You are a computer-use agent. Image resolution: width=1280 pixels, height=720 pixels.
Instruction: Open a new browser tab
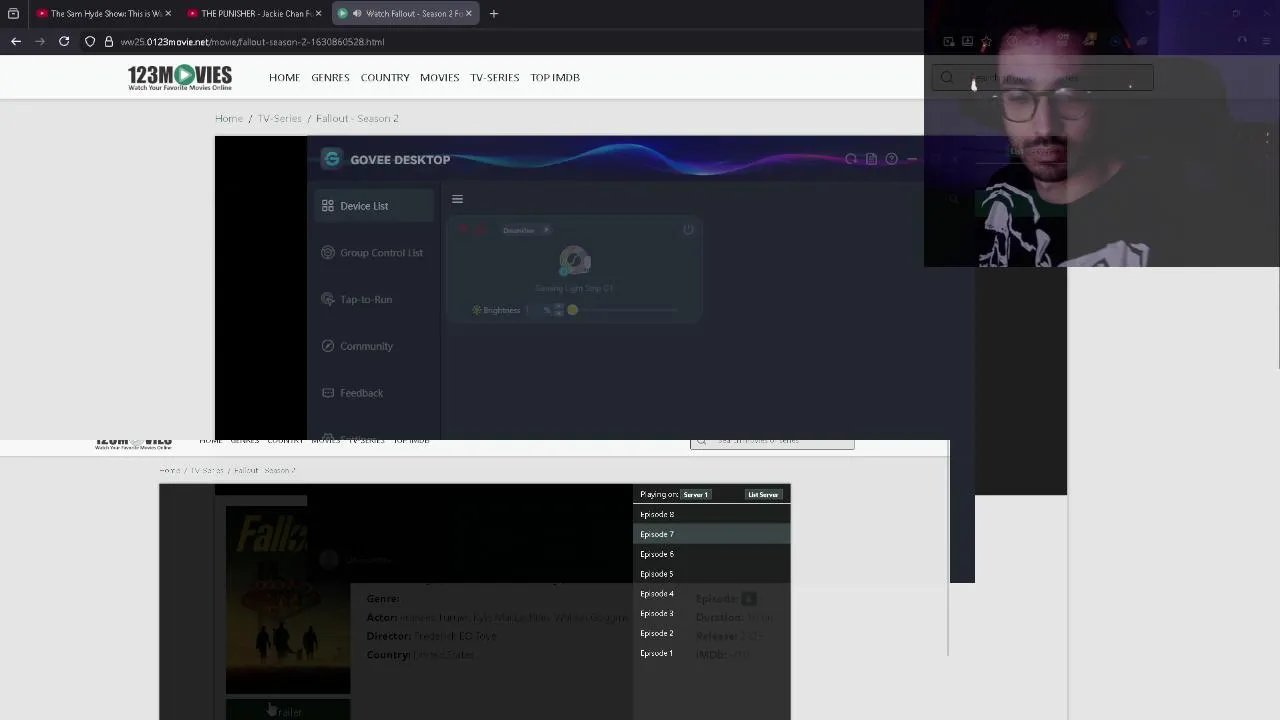494,14
